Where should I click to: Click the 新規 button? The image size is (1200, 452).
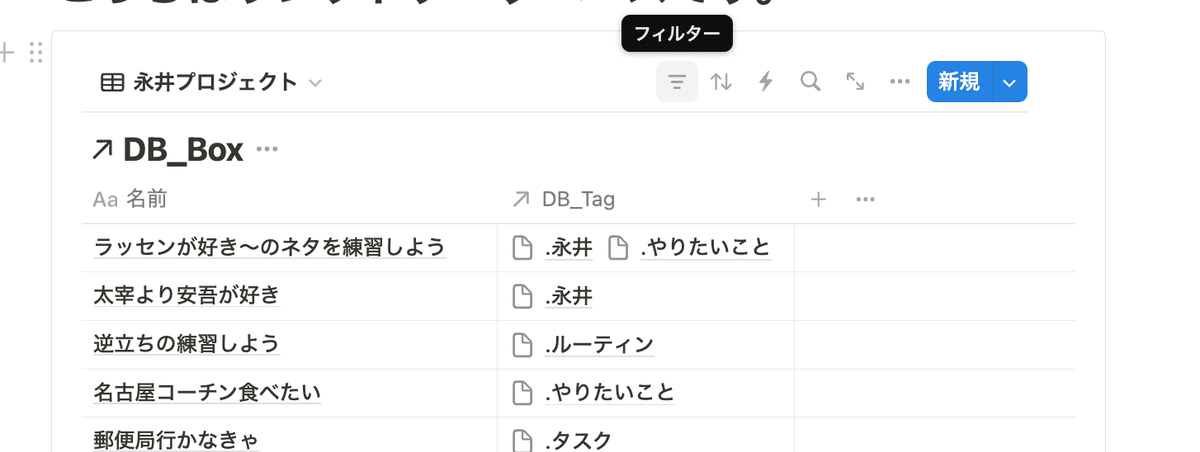click(960, 82)
